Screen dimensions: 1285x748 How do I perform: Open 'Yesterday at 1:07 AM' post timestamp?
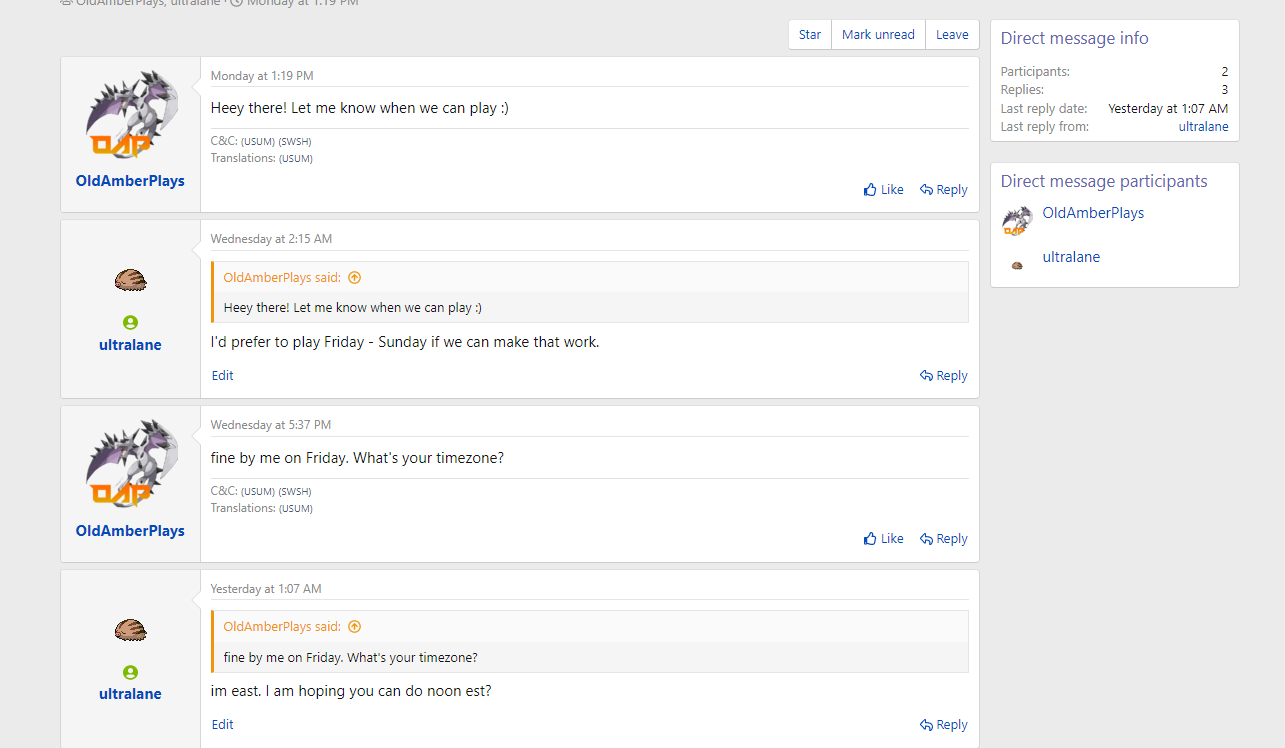[266, 589]
